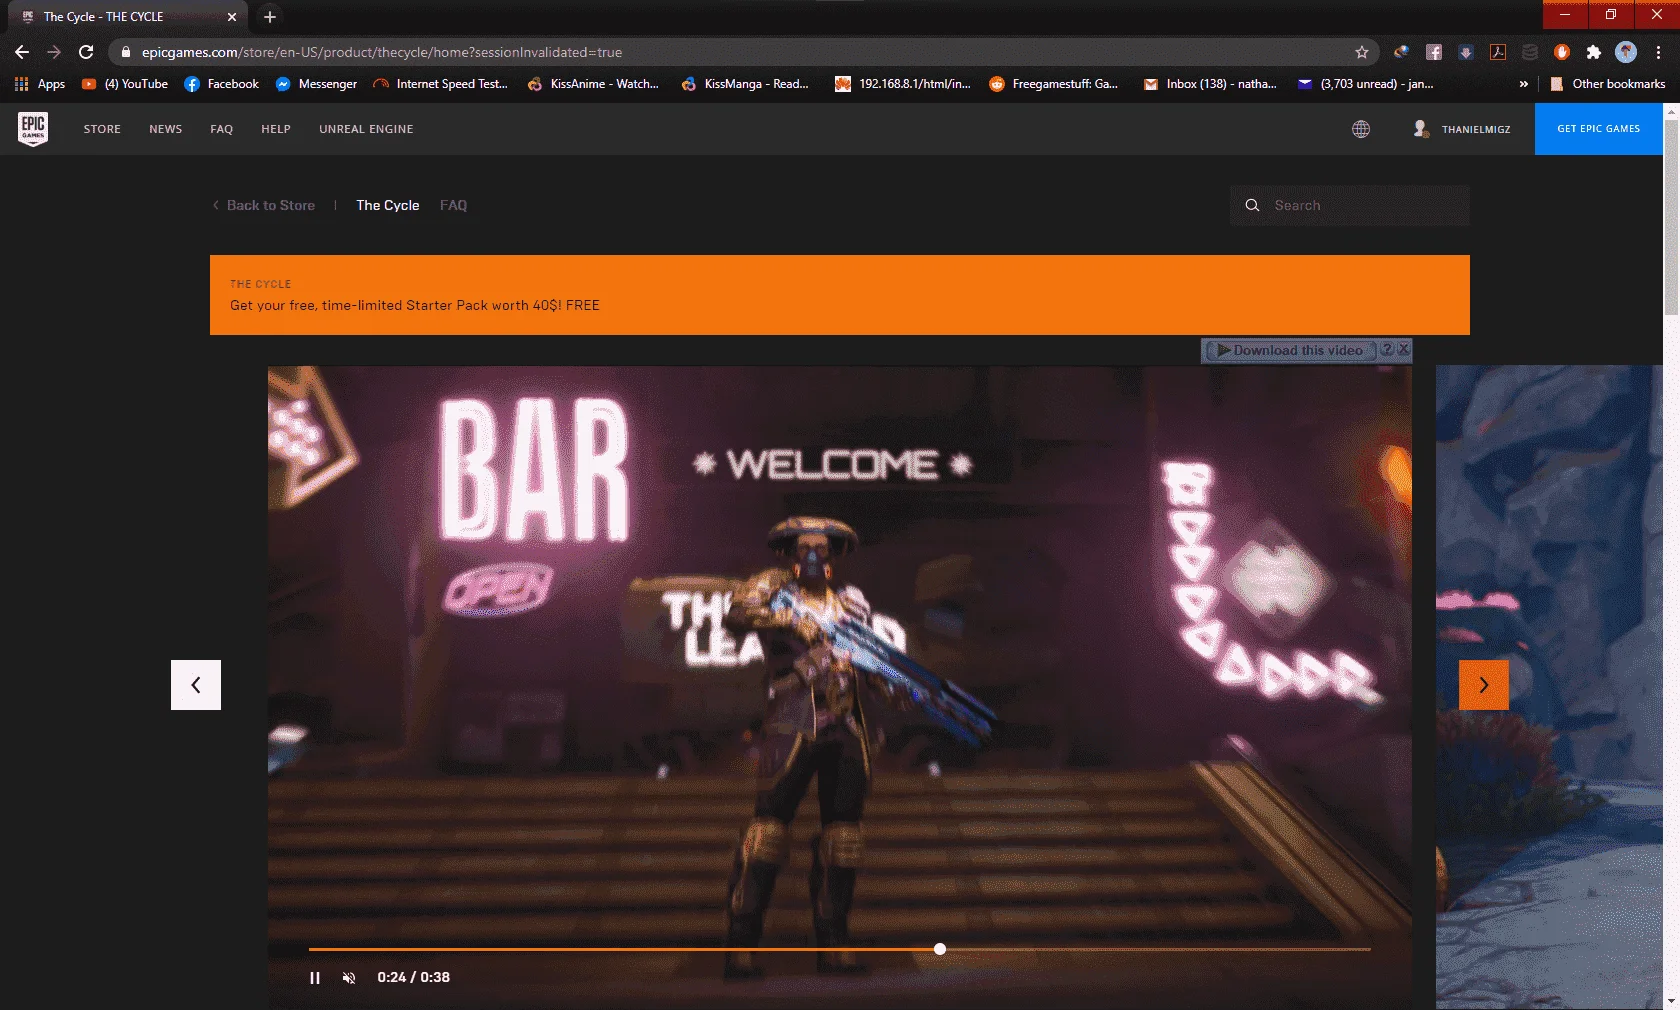1680x1010 pixels.
Task: Advance to the next media slide
Action: click(x=1484, y=685)
